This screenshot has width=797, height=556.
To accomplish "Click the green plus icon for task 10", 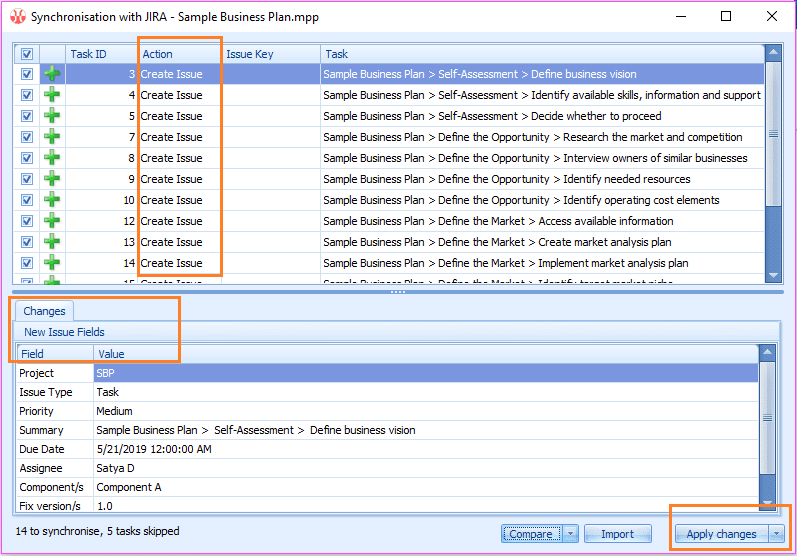I will [x=52, y=200].
